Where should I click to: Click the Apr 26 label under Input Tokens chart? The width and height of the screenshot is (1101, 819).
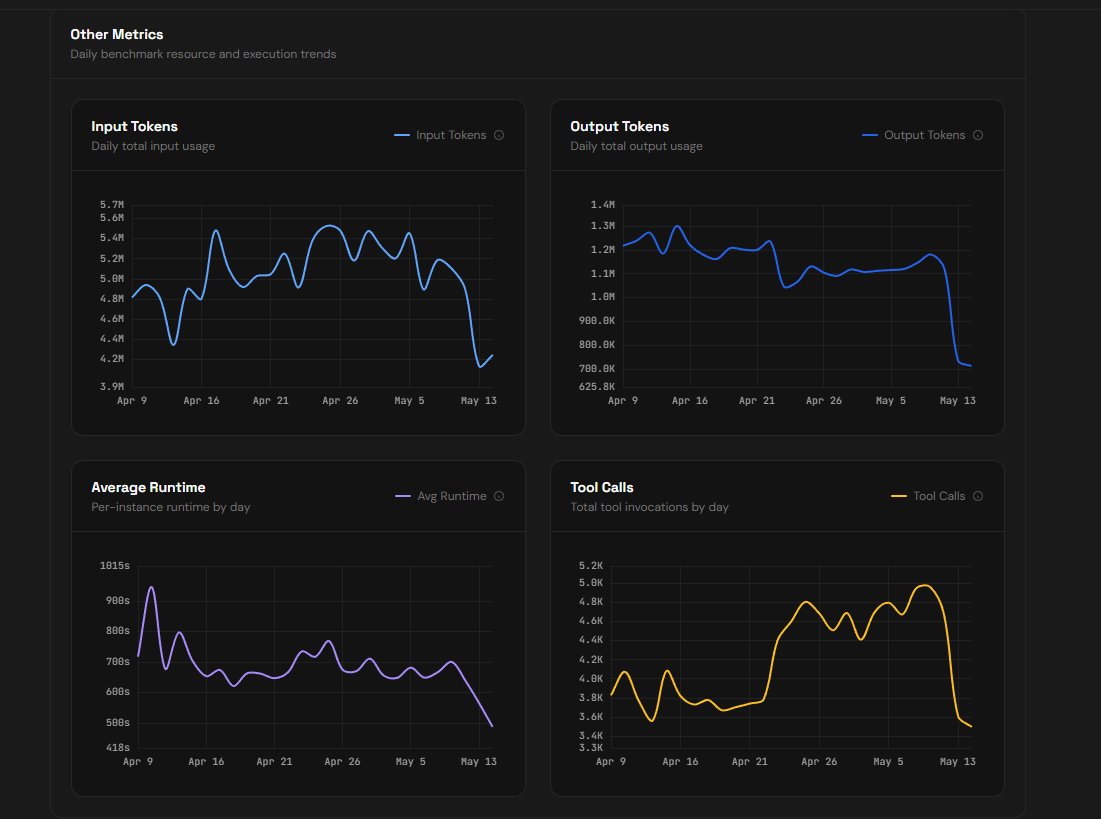coord(340,400)
